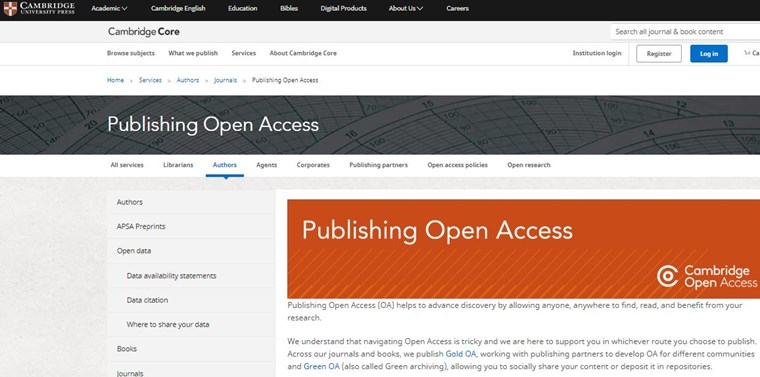
Task: Switch to the Publishing partners tab
Action: click(379, 165)
